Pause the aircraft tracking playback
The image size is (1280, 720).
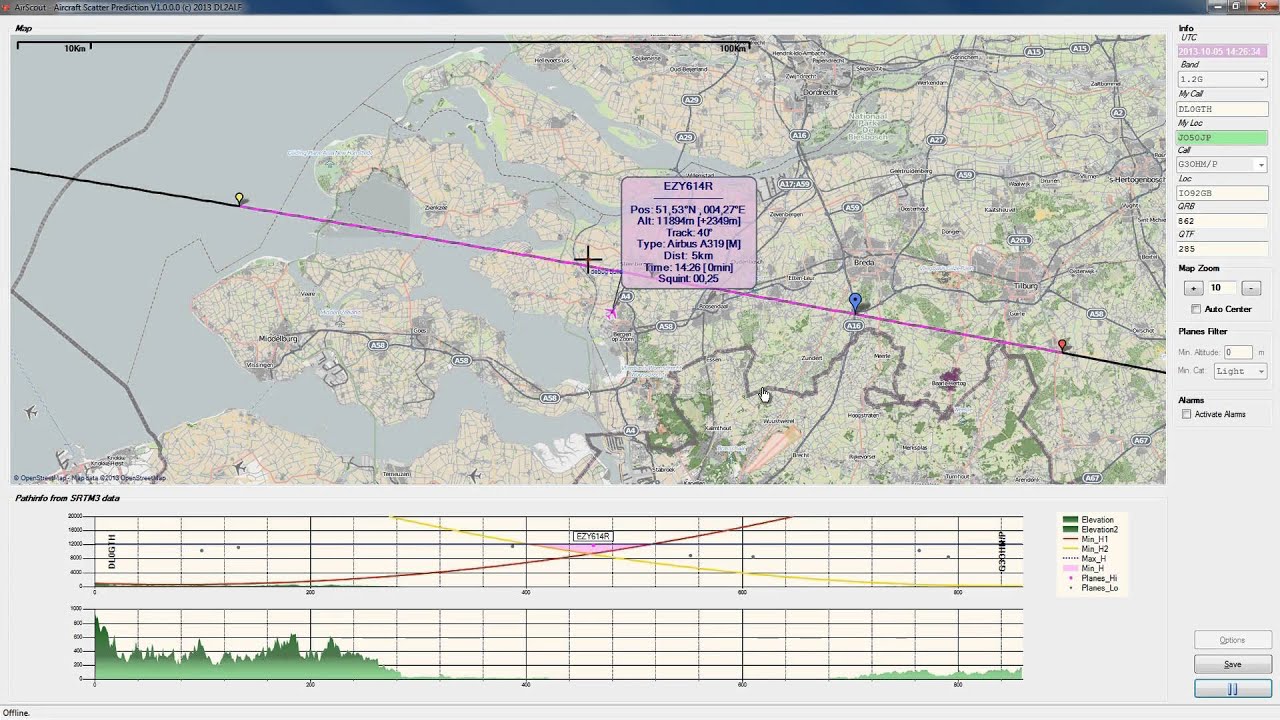point(1233,689)
